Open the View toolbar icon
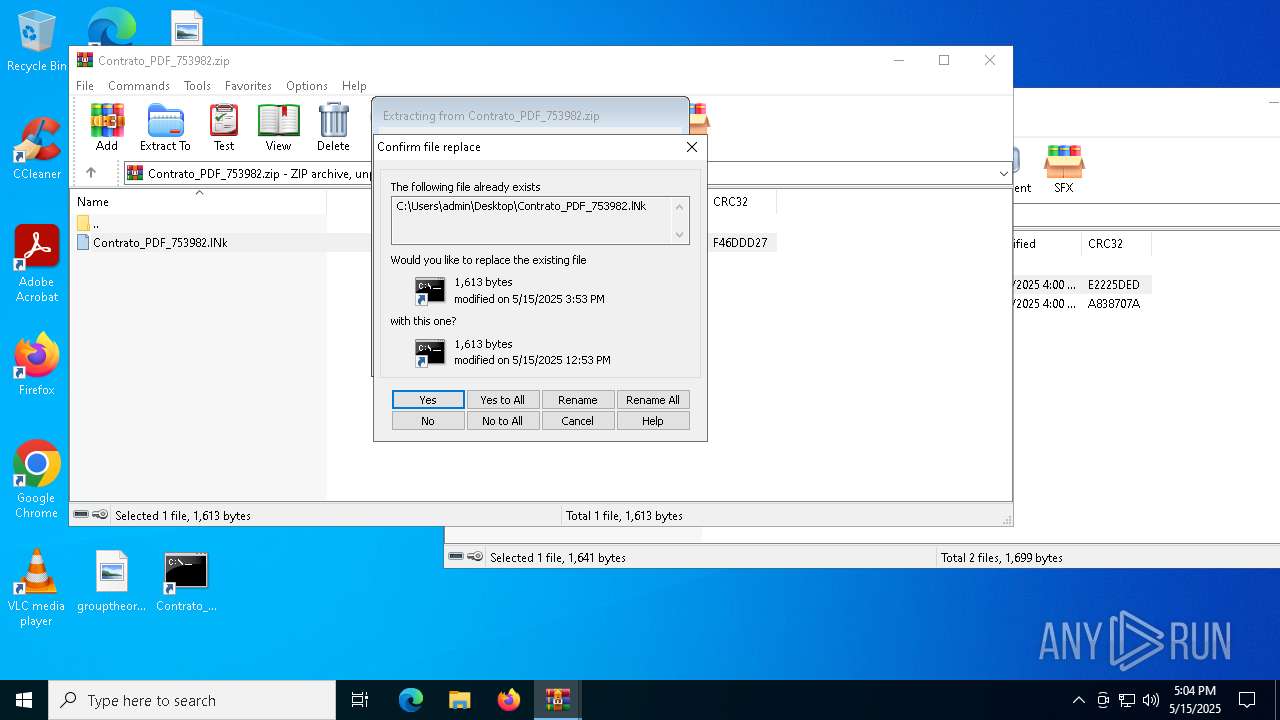1280x720 pixels. point(278,127)
